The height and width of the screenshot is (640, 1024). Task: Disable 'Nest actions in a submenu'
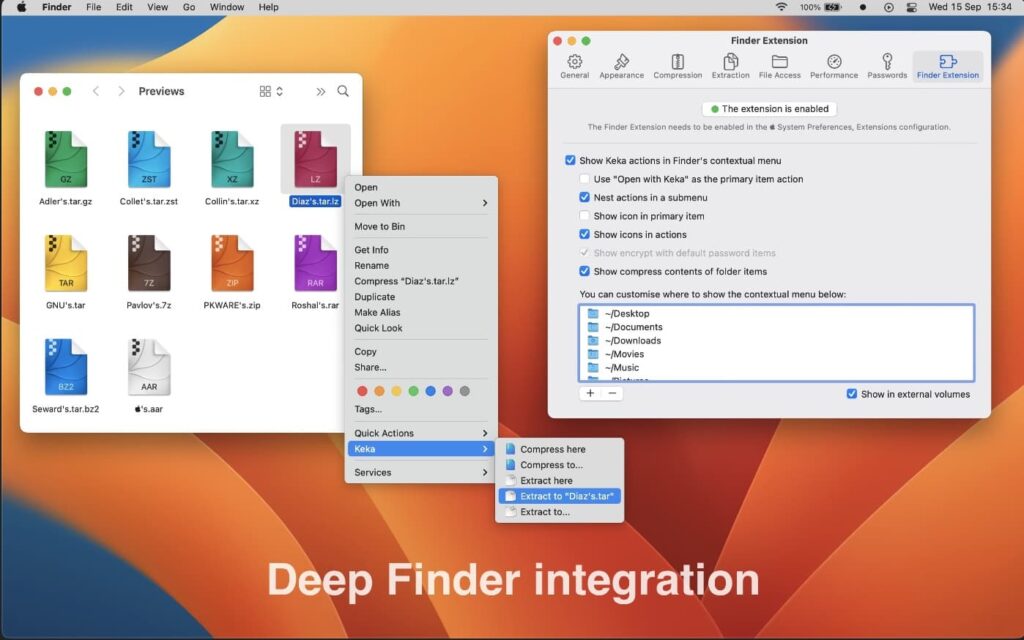pyautogui.click(x=583, y=197)
